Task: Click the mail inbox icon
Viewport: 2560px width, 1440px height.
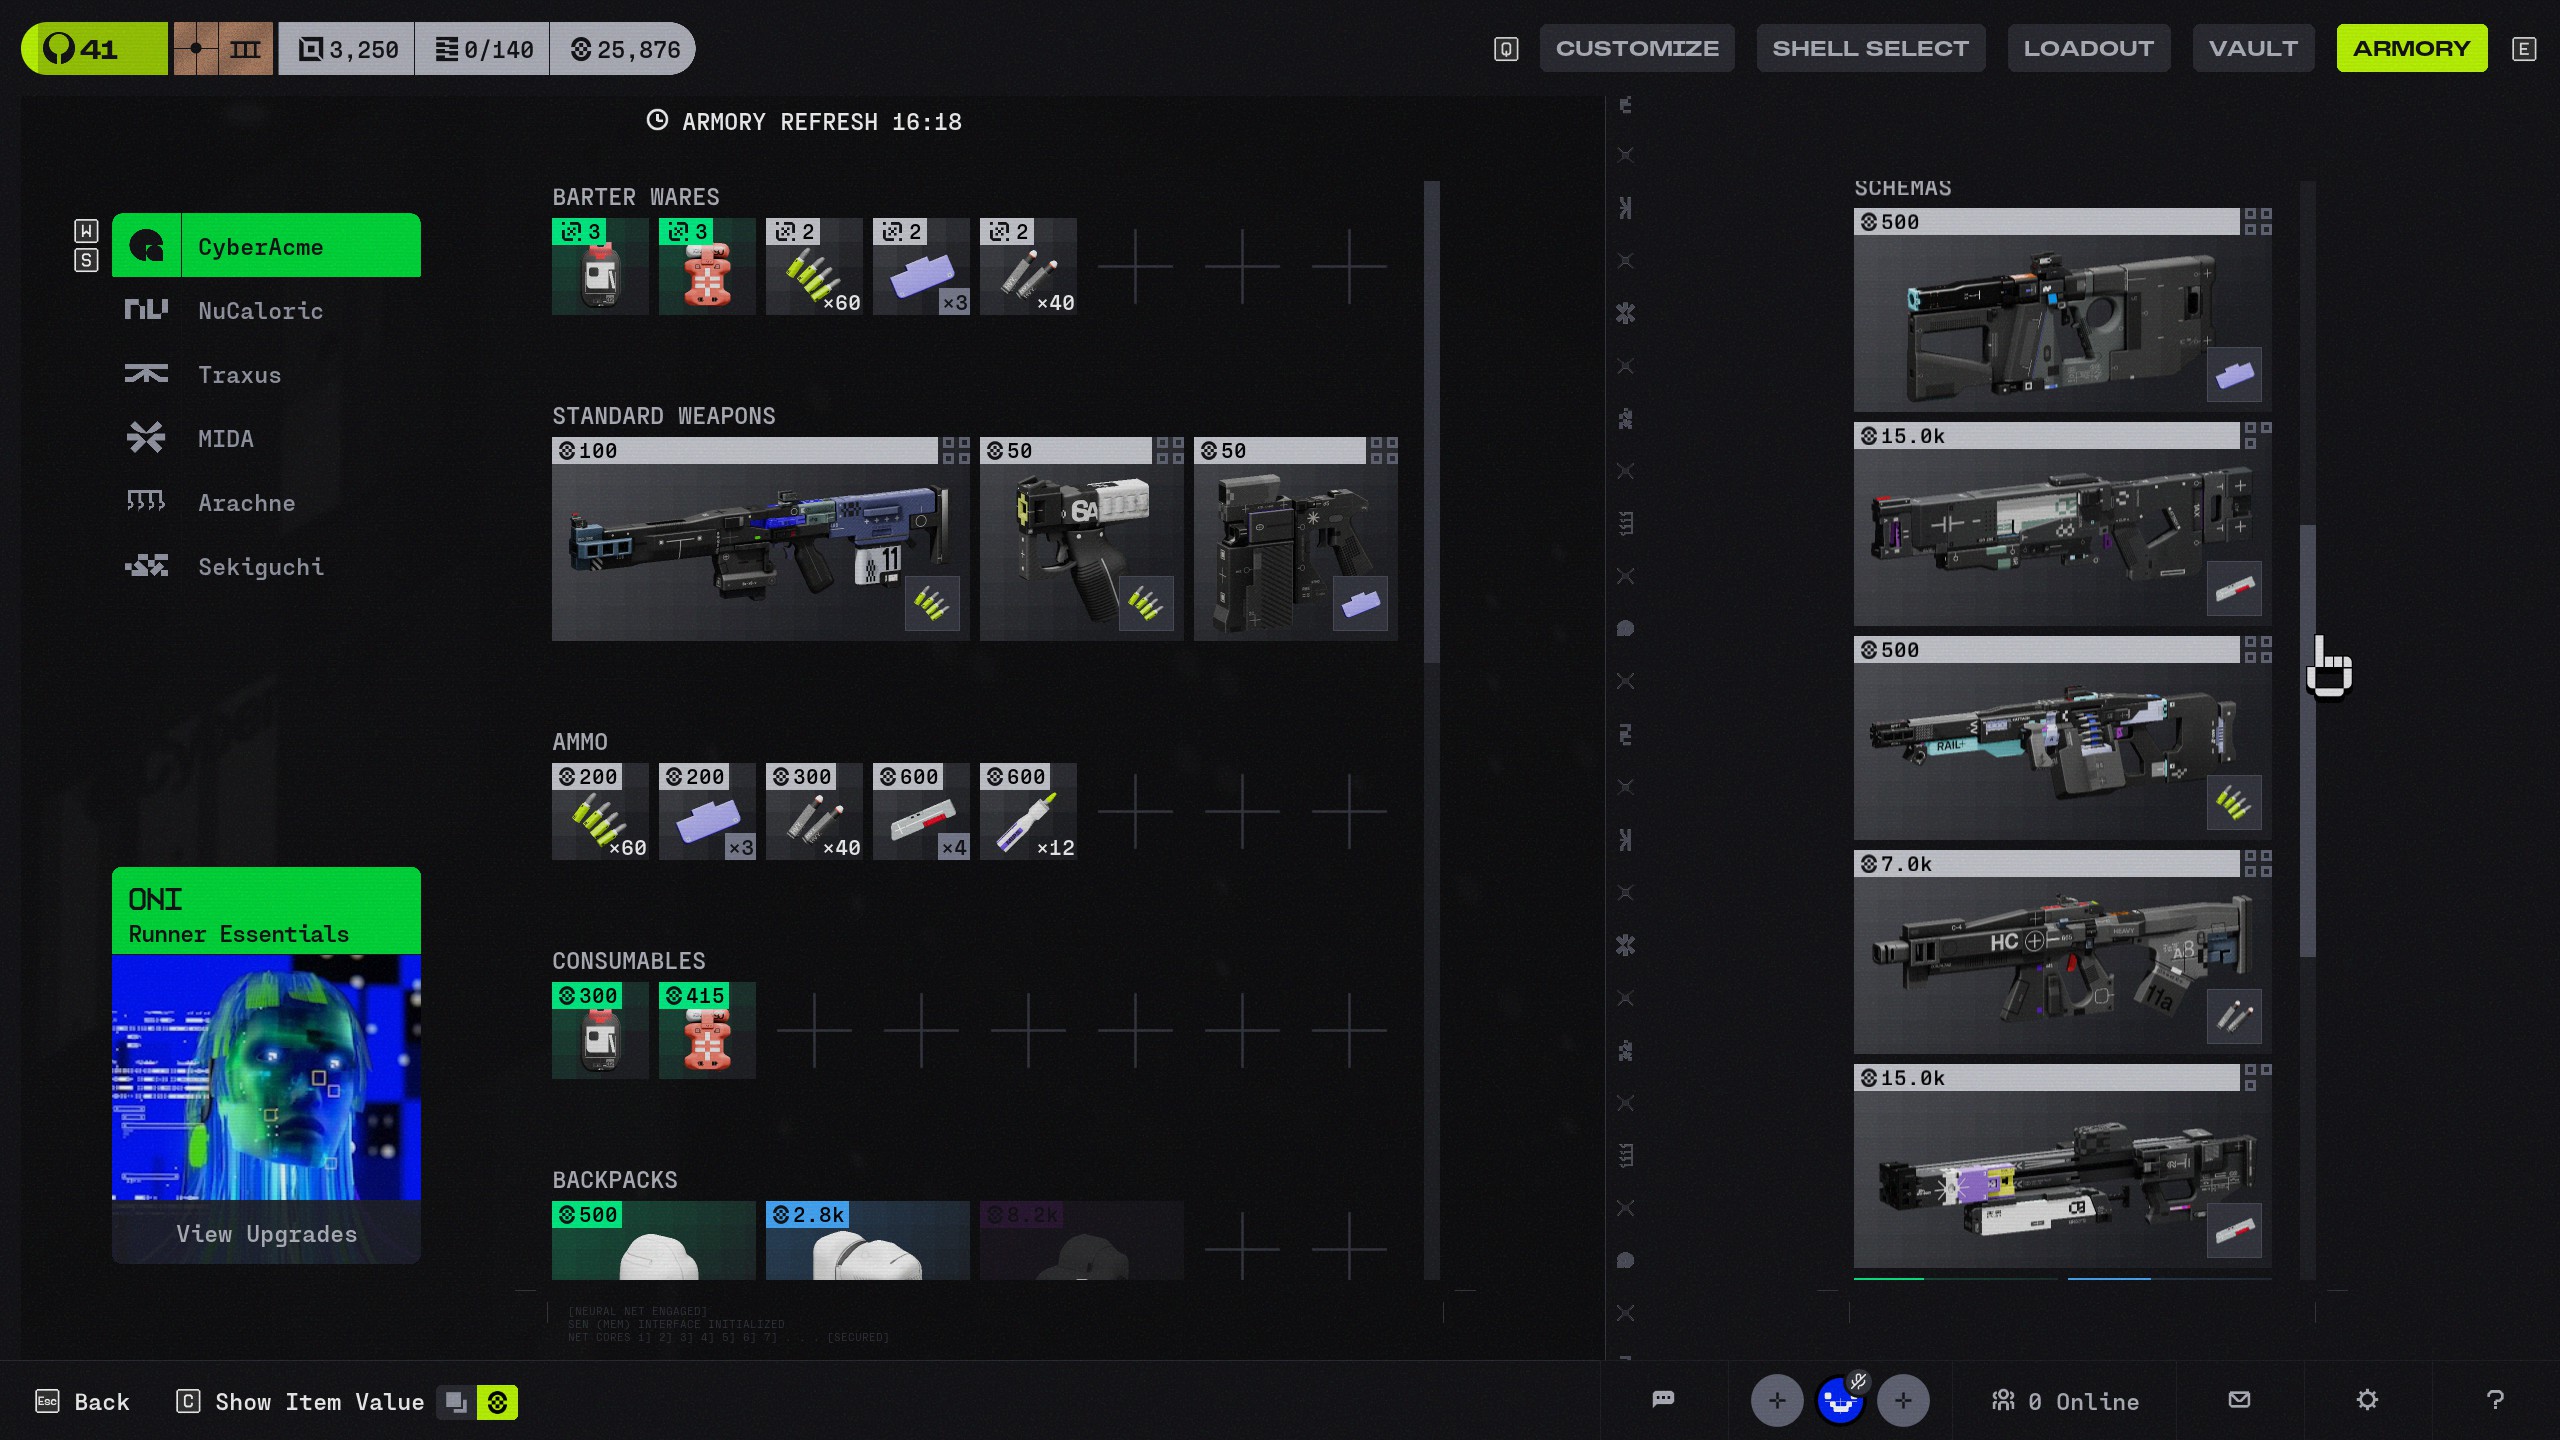Action: coord(2239,1400)
